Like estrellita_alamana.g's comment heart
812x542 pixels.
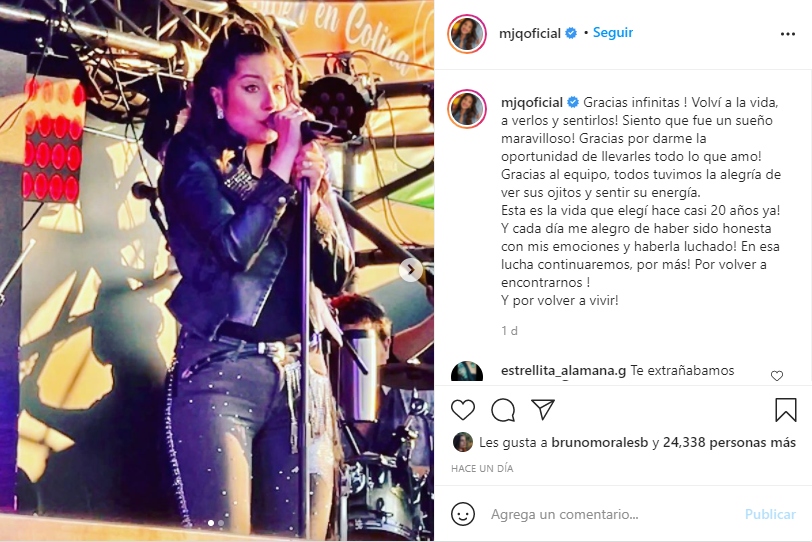click(777, 376)
